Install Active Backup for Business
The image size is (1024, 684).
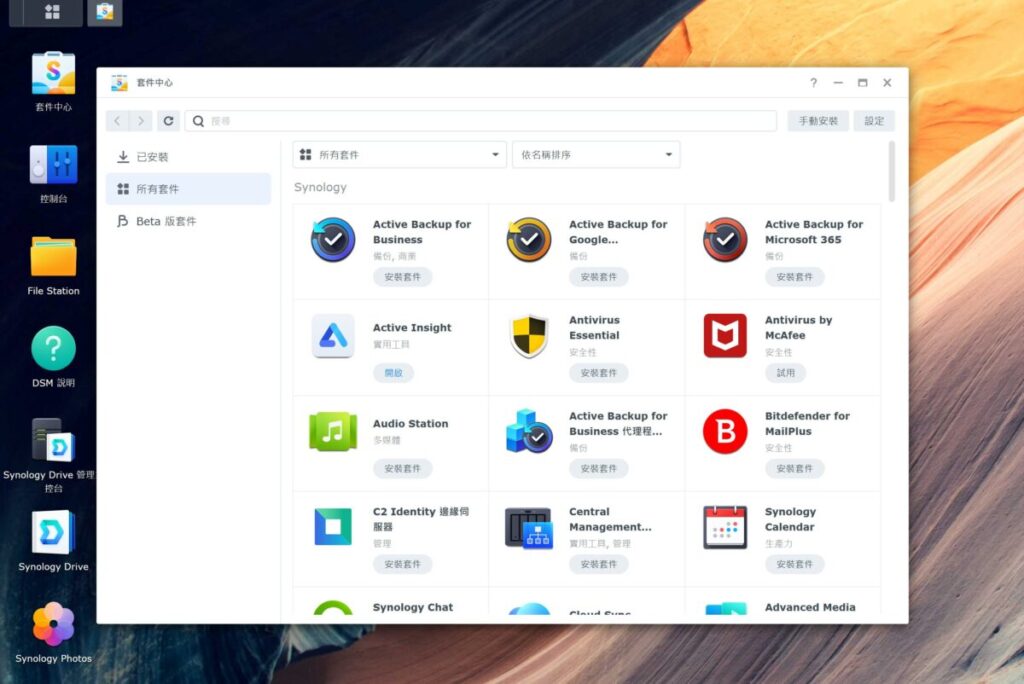click(402, 277)
